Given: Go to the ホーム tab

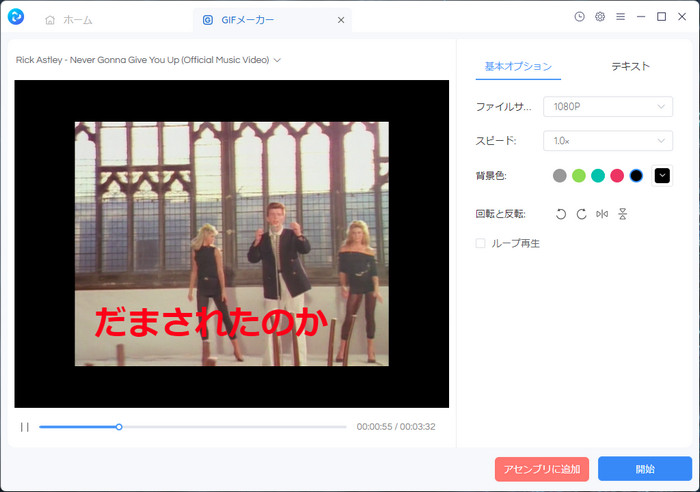Looking at the screenshot, I should coord(69,19).
